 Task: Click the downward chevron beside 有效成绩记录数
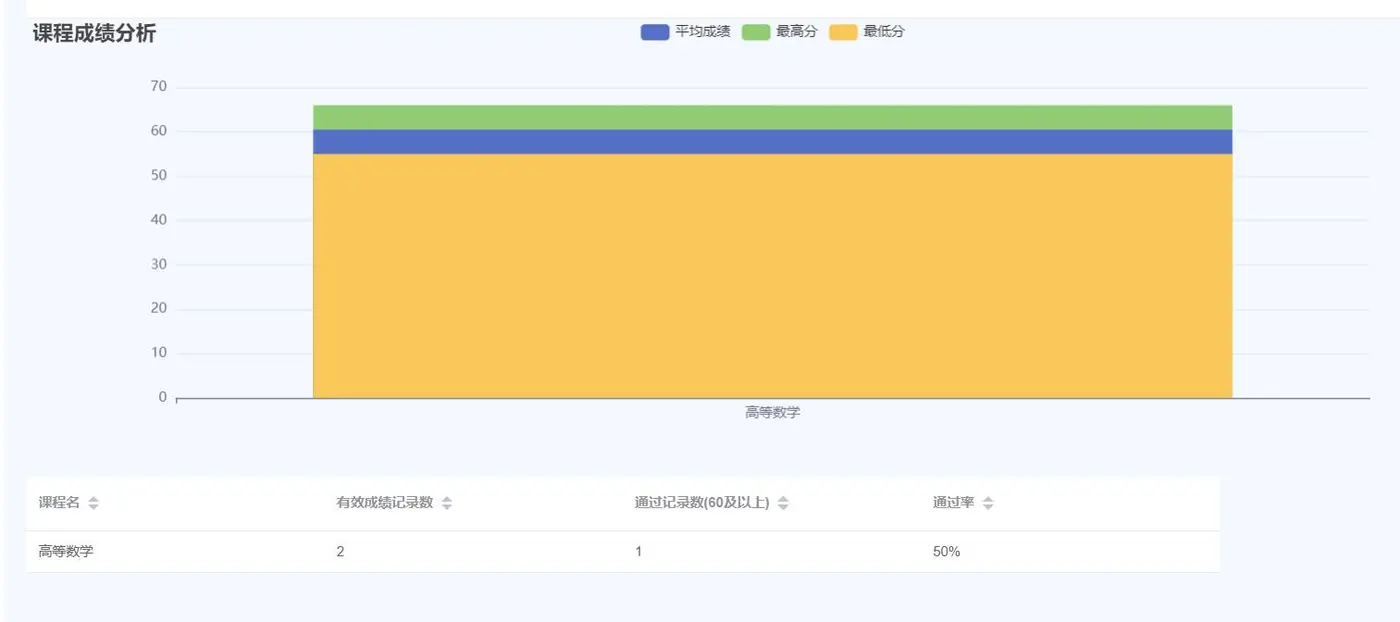click(446, 507)
